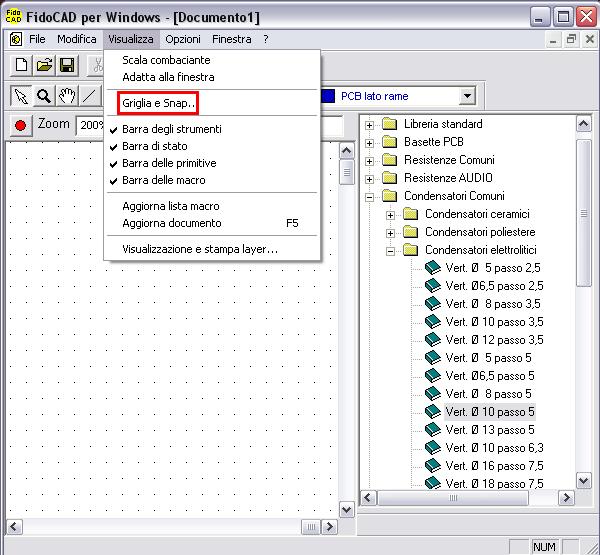600x555 pixels.
Task: Expand the Basette PCB tree node
Action: pyautogui.click(x=369, y=143)
